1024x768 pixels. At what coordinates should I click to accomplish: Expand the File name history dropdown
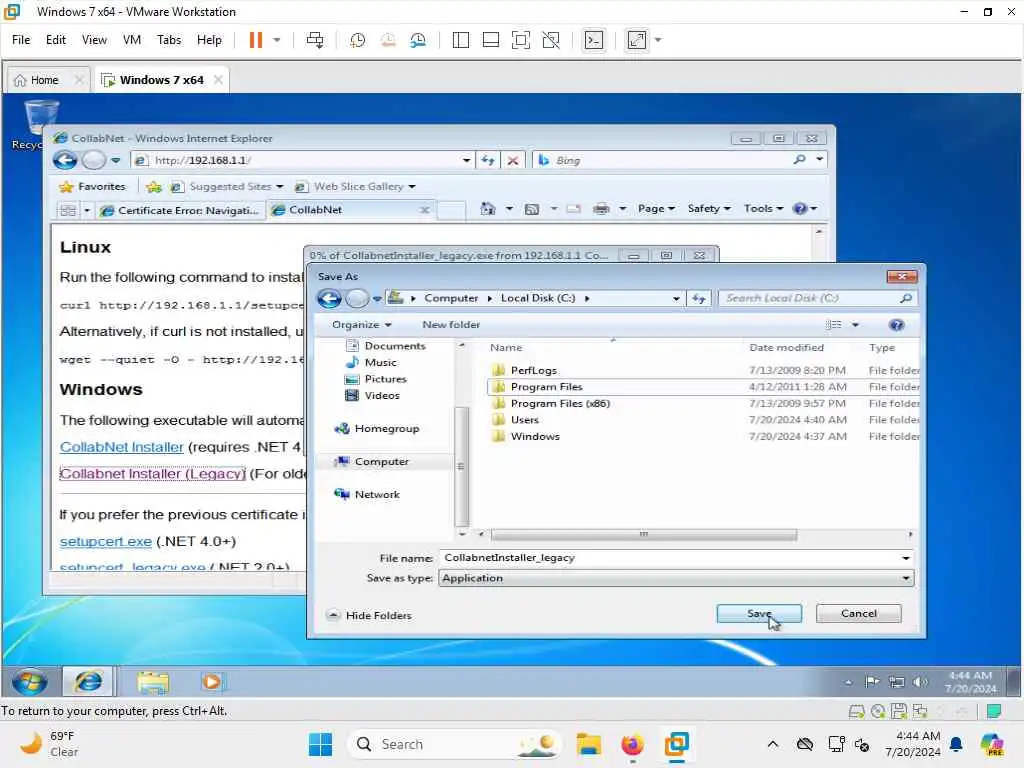[906, 558]
